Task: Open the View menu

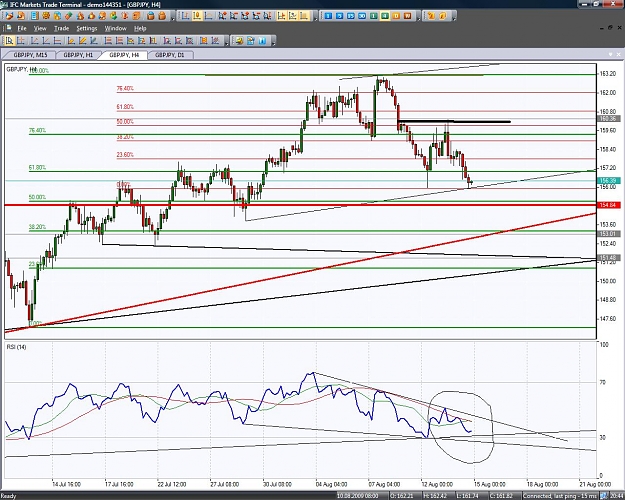Action: [x=40, y=28]
